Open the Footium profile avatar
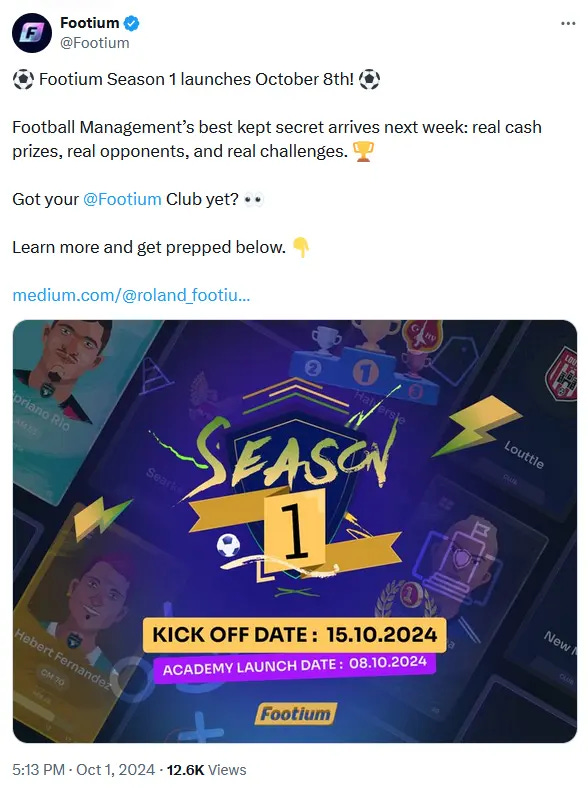 (x=32, y=33)
